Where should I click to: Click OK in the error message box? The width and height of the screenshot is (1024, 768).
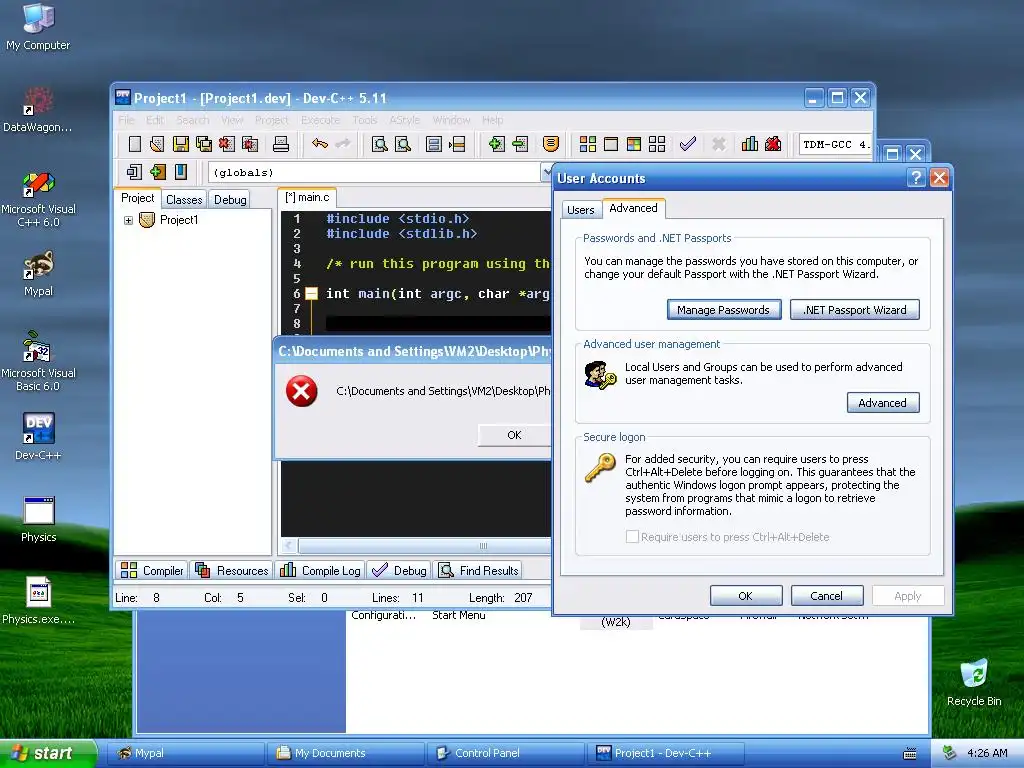click(x=515, y=435)
